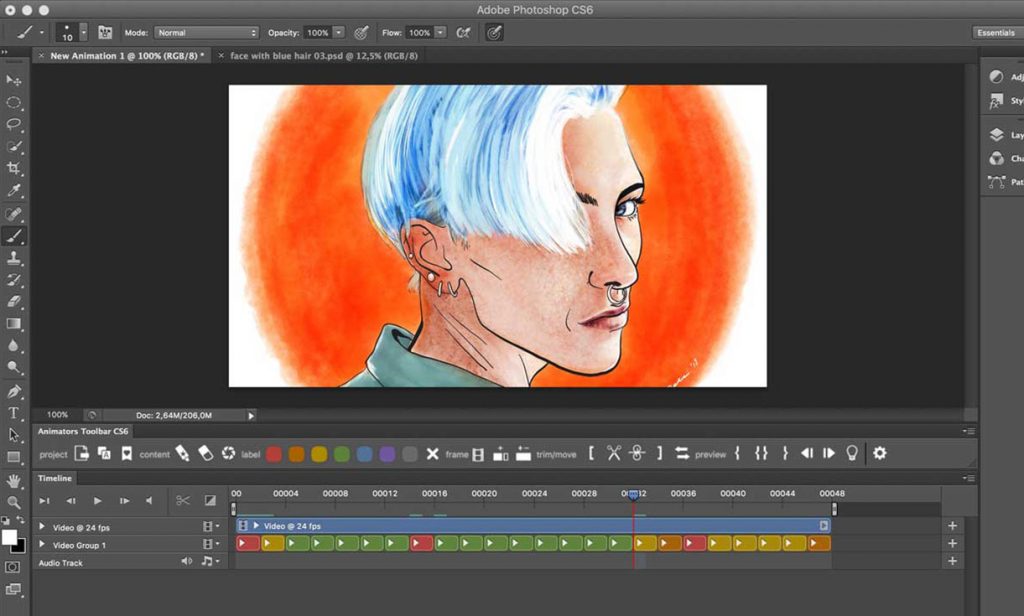Click the content bookmark icon in Animators Toolbar
Screen dimensions: 1024x616
127,453
